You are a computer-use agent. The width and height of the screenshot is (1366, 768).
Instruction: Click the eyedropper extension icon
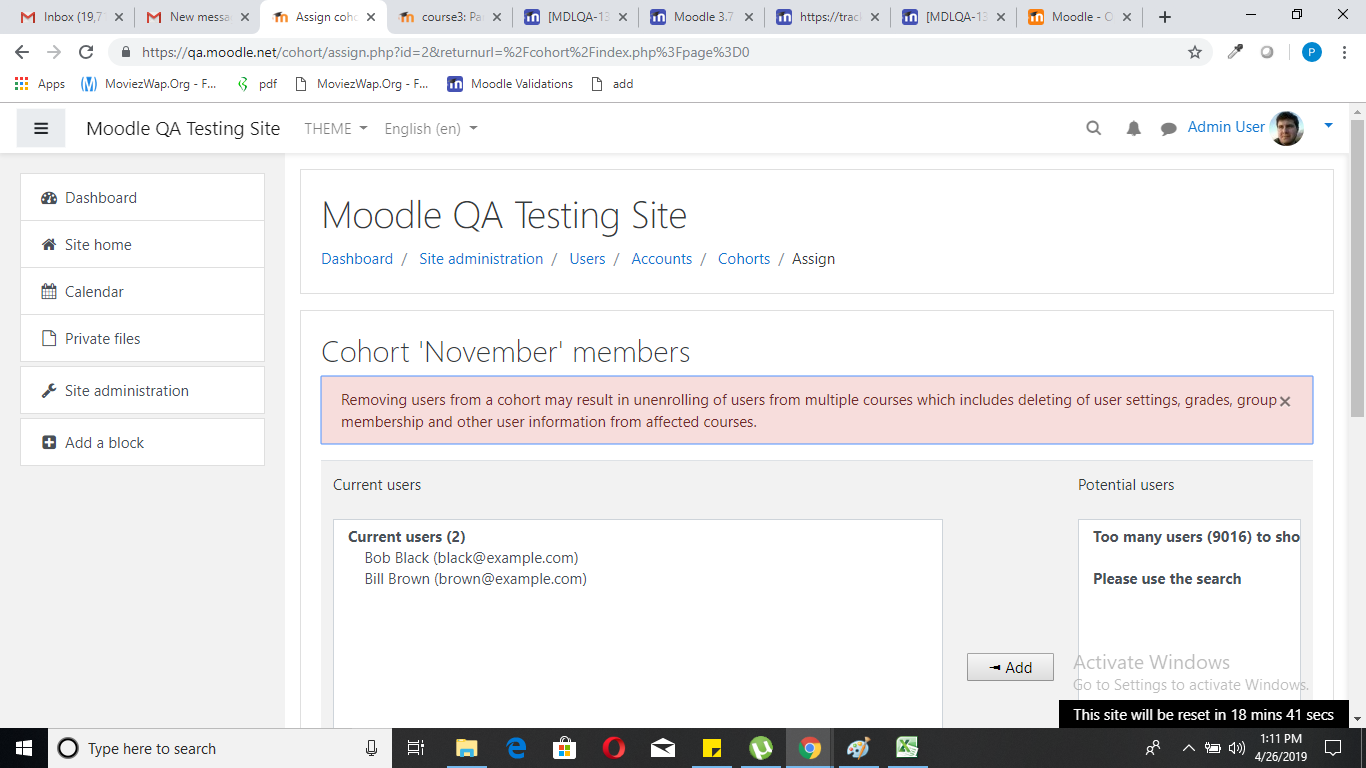coord(1235,52)
